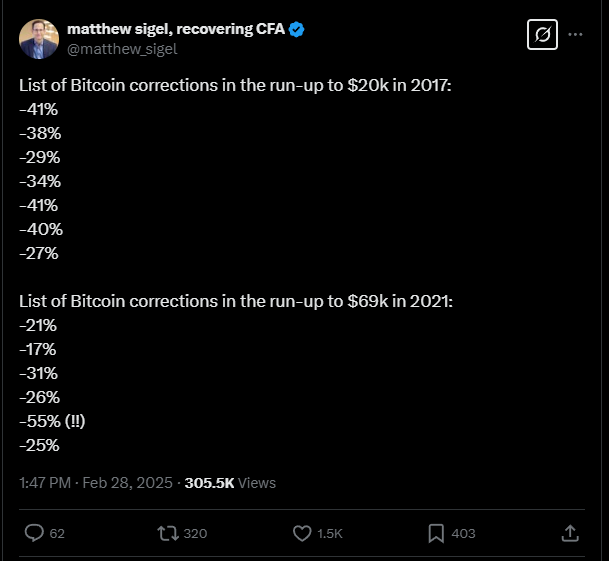Open the @matthew_sigel handle link
This screenshot has width=609, height=561.
122,49
